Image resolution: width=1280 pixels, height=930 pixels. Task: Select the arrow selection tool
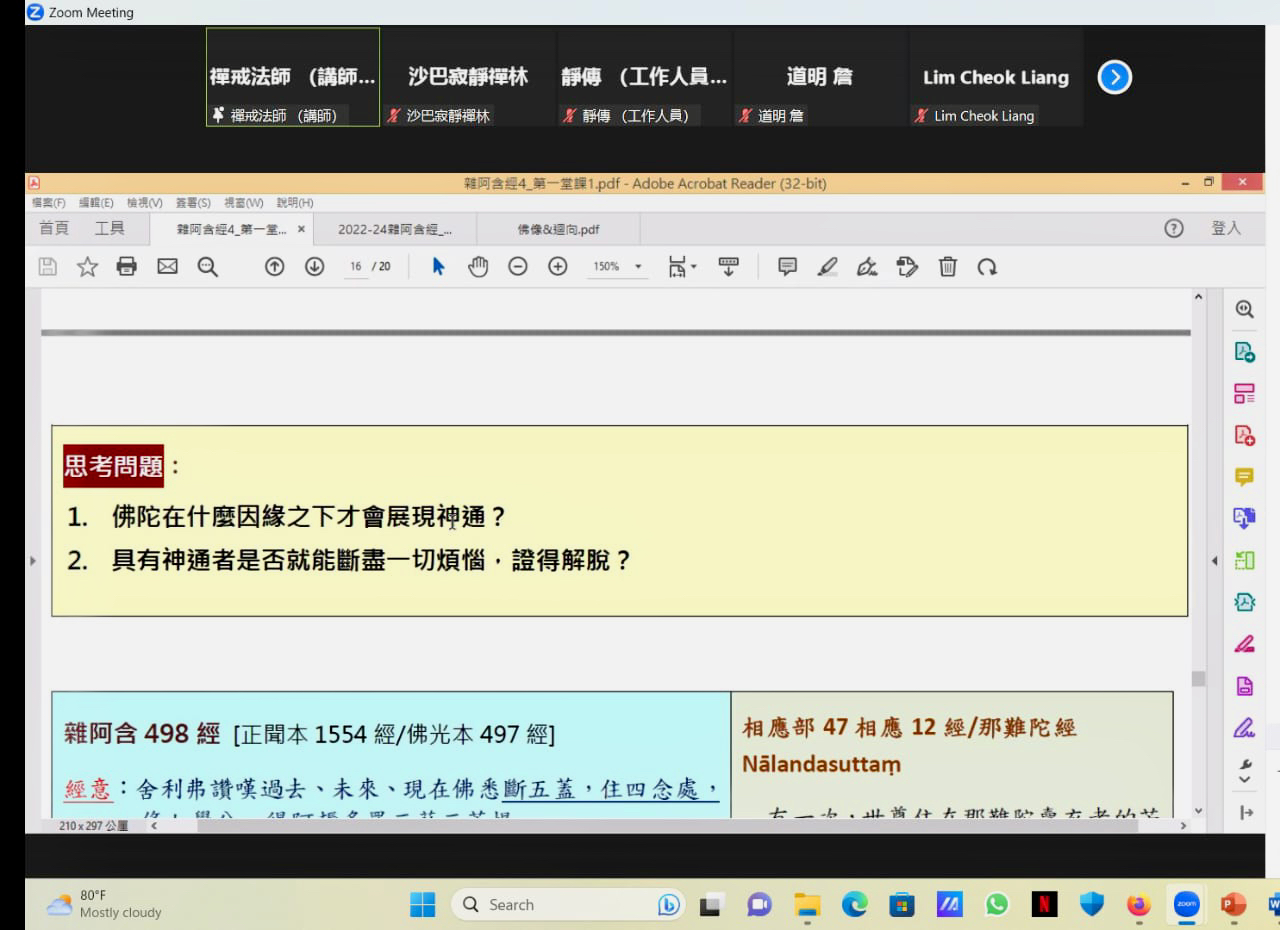click(438, 267)
